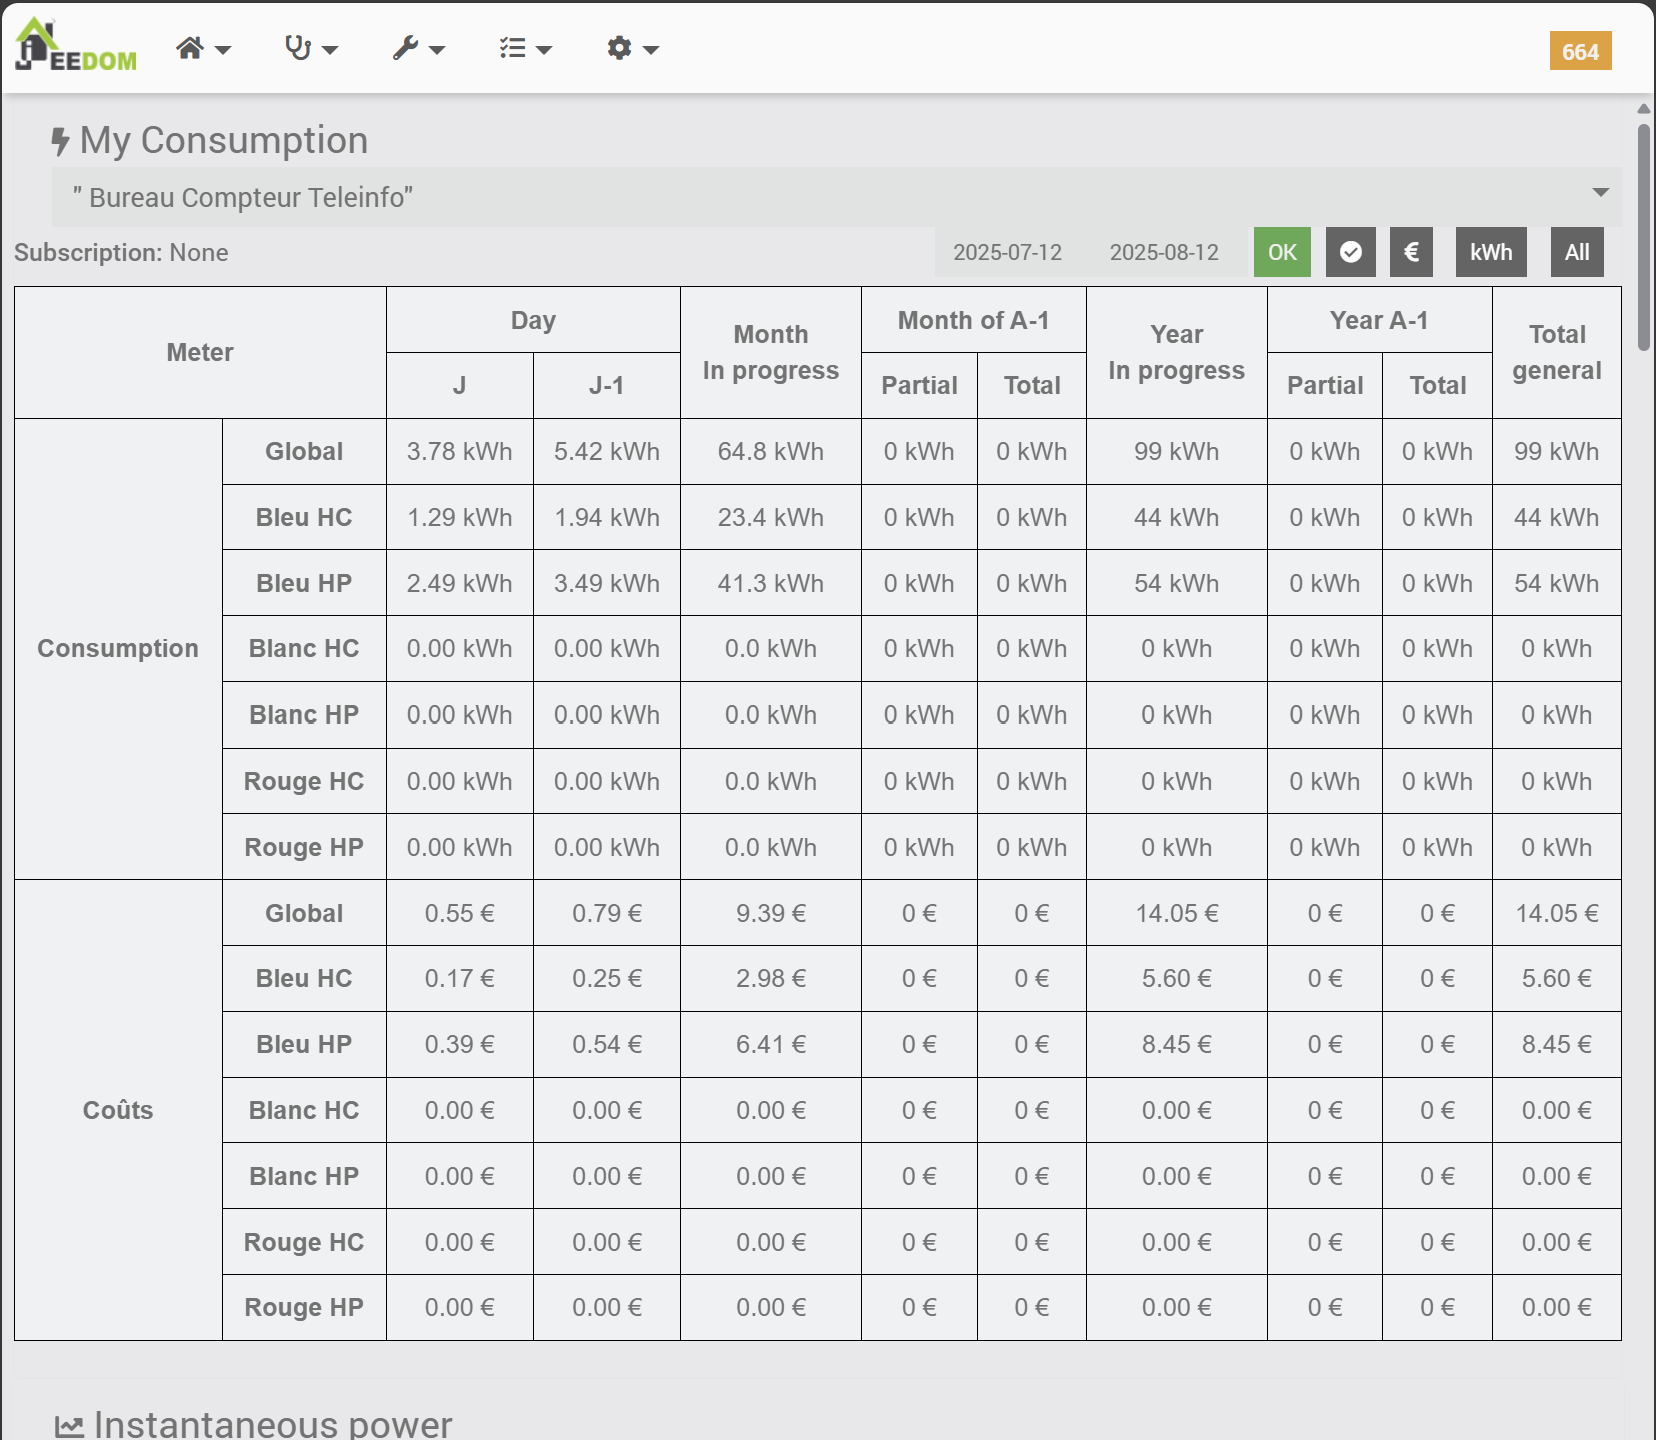Image resolution: width=1656 pixels, height=1440 pixels.
Task: Open the Home menu icon
Action: click(x=190, y=48)
